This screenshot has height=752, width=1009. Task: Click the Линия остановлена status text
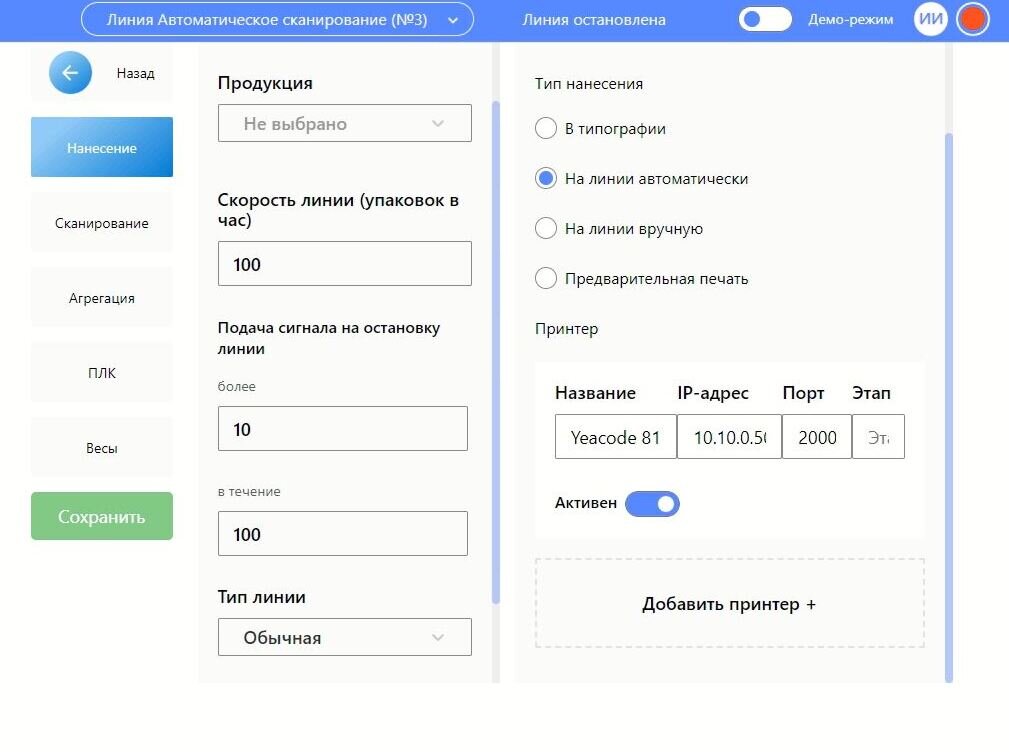pos(593,20)
